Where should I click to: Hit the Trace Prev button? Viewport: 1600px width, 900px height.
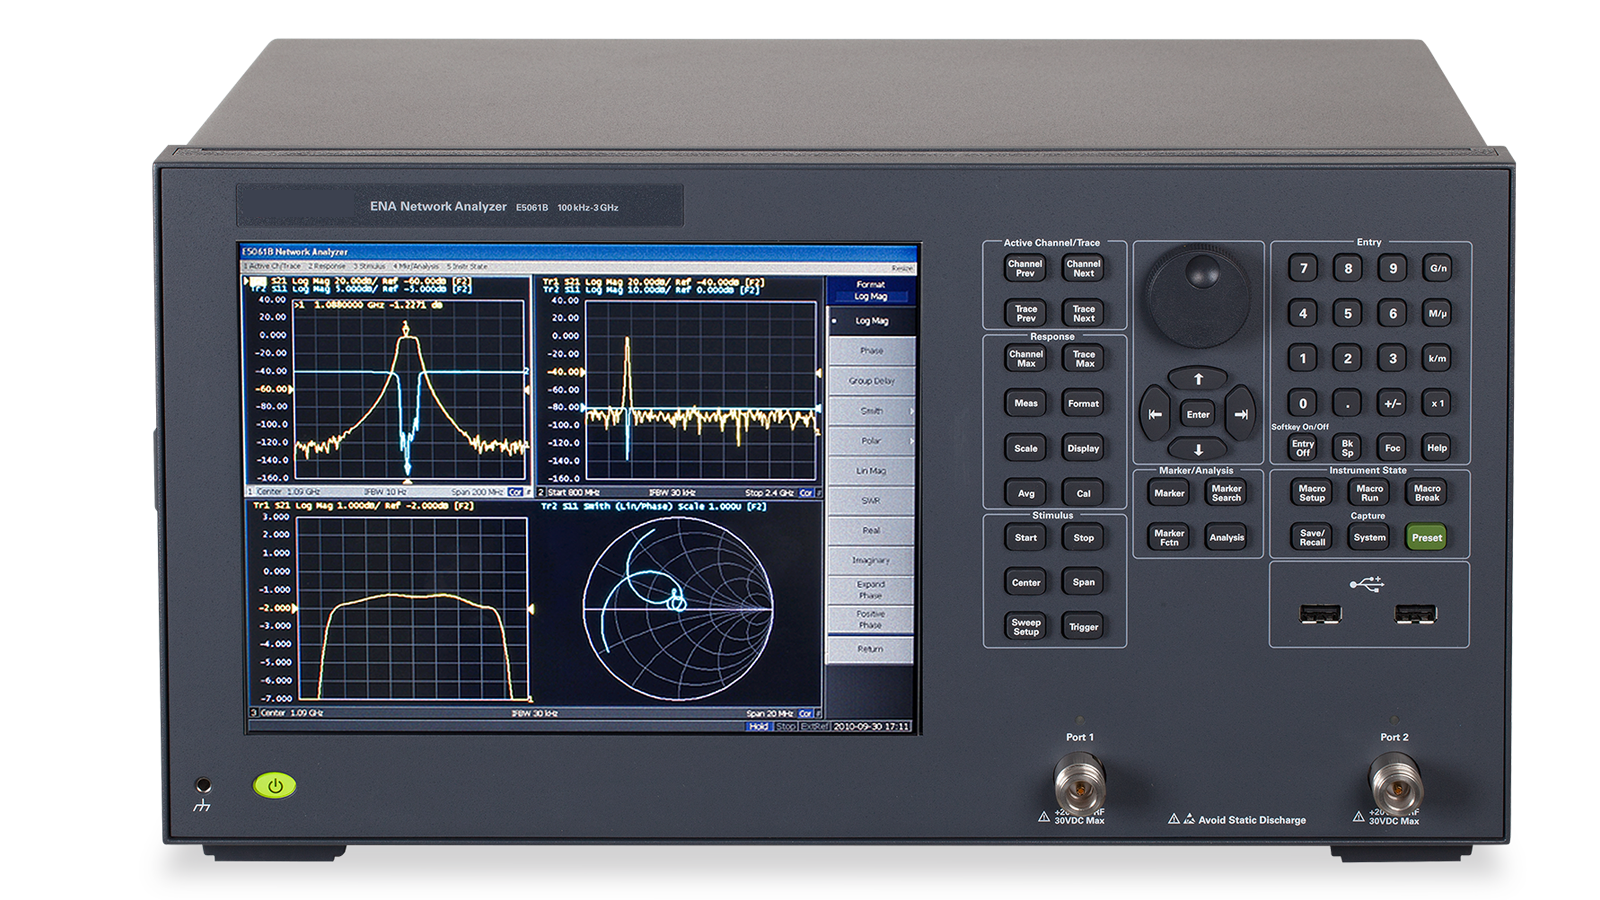(1026, 314)
